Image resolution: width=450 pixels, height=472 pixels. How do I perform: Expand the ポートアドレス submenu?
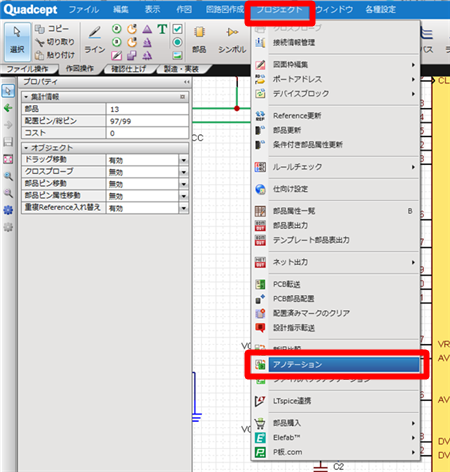336,79
